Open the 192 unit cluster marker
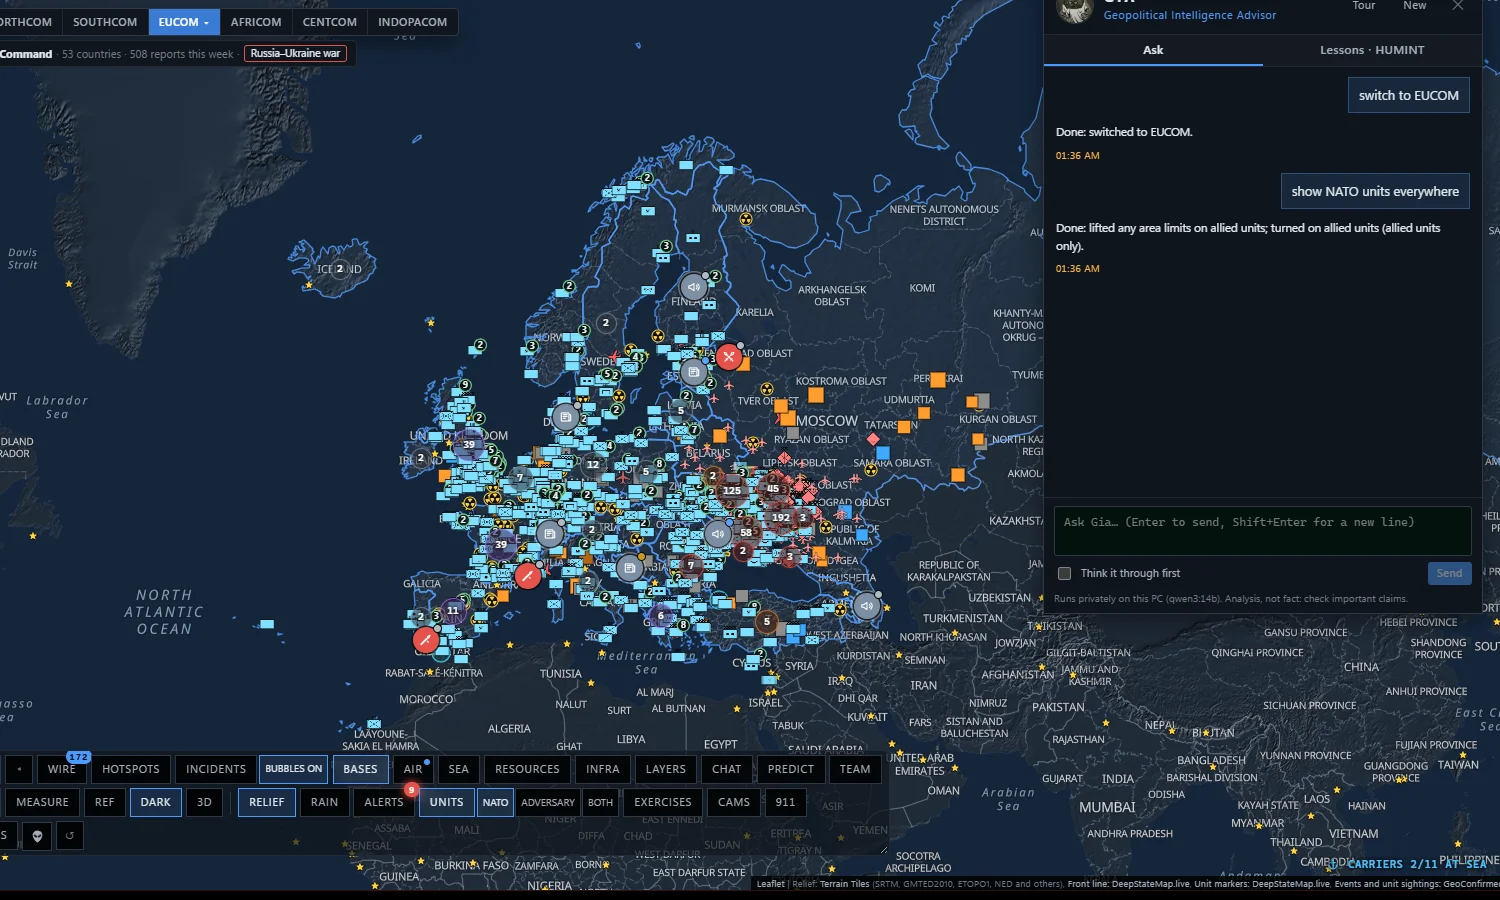This screenshot has height=900, width=1500. pos(781,517)
